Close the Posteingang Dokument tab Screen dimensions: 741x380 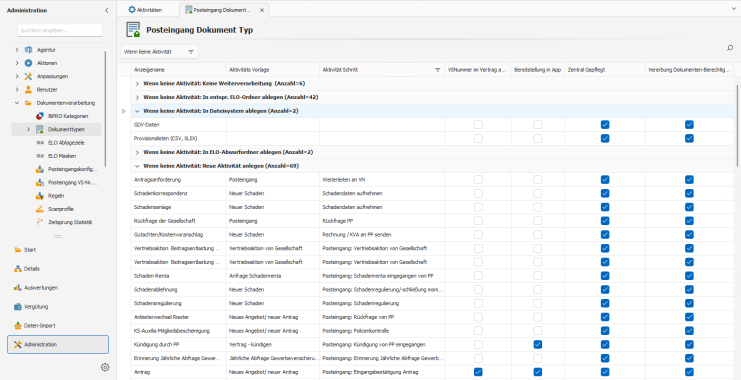[262, 9]
